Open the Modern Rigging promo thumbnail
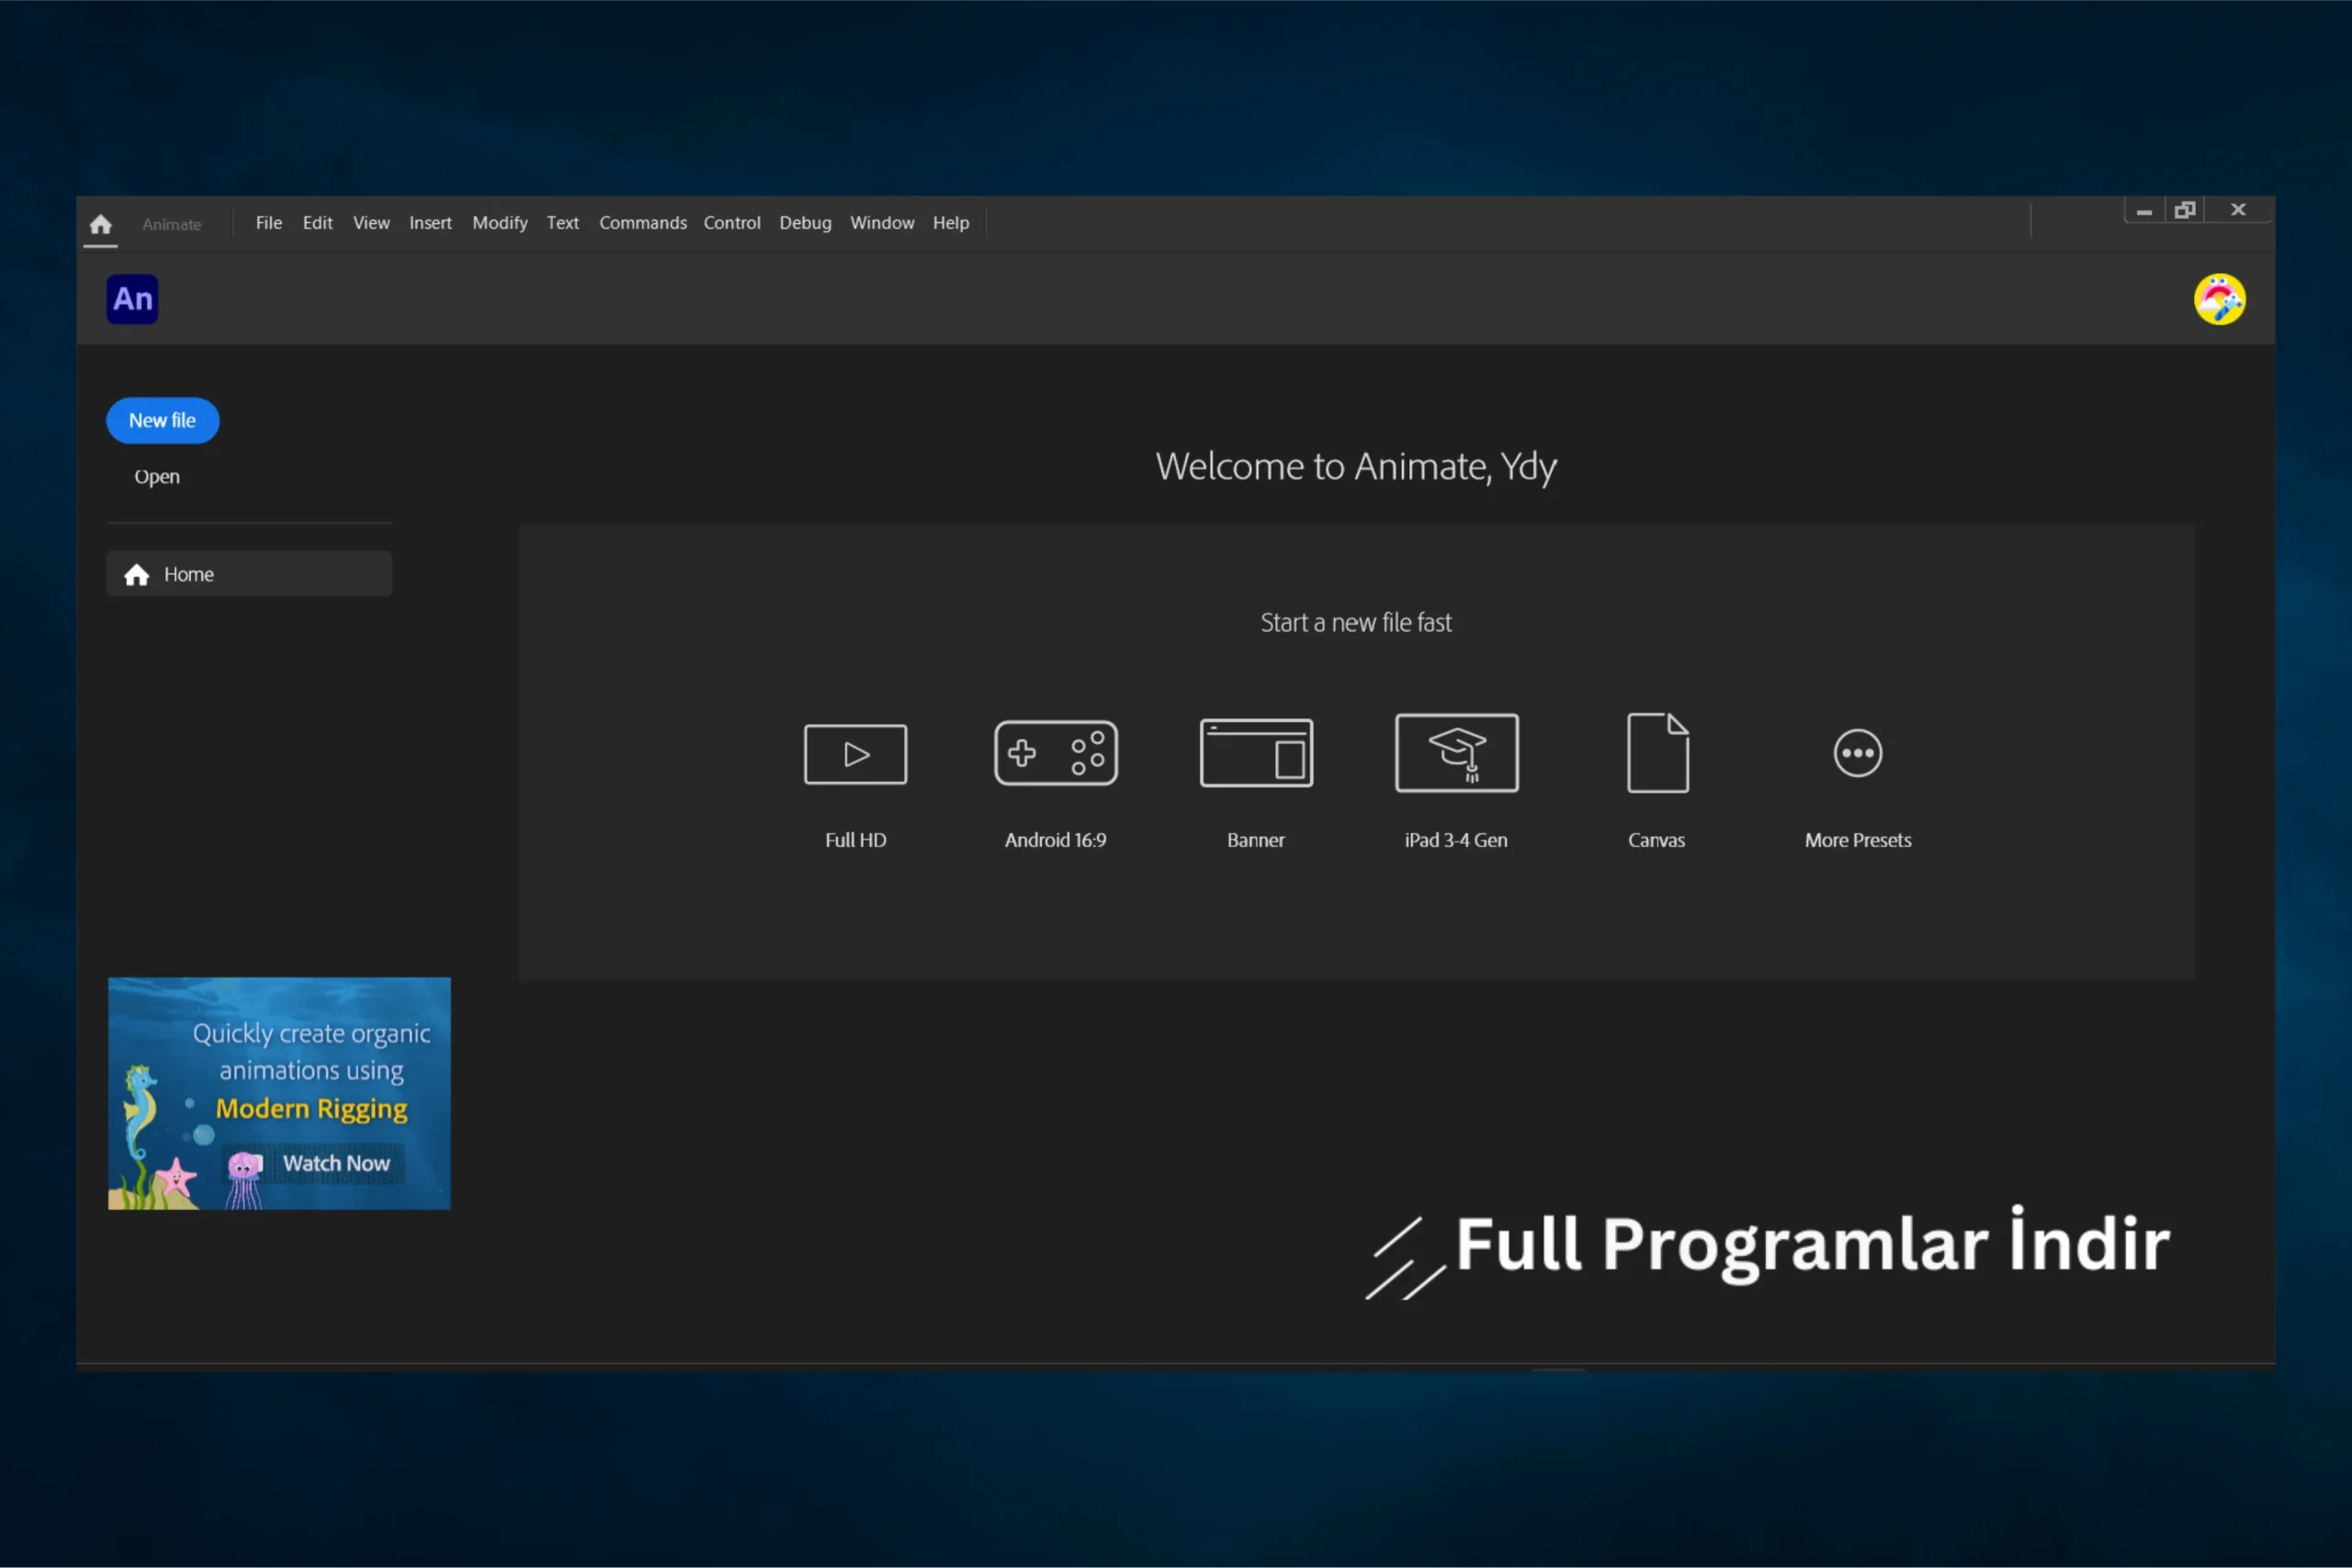The image size is (2352, 1568). click(279, 1093)
